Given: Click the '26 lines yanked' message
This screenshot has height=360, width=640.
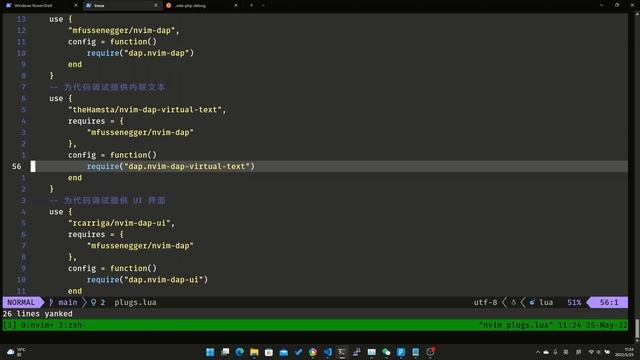Looking at the screenshot, I should [38, 313].
